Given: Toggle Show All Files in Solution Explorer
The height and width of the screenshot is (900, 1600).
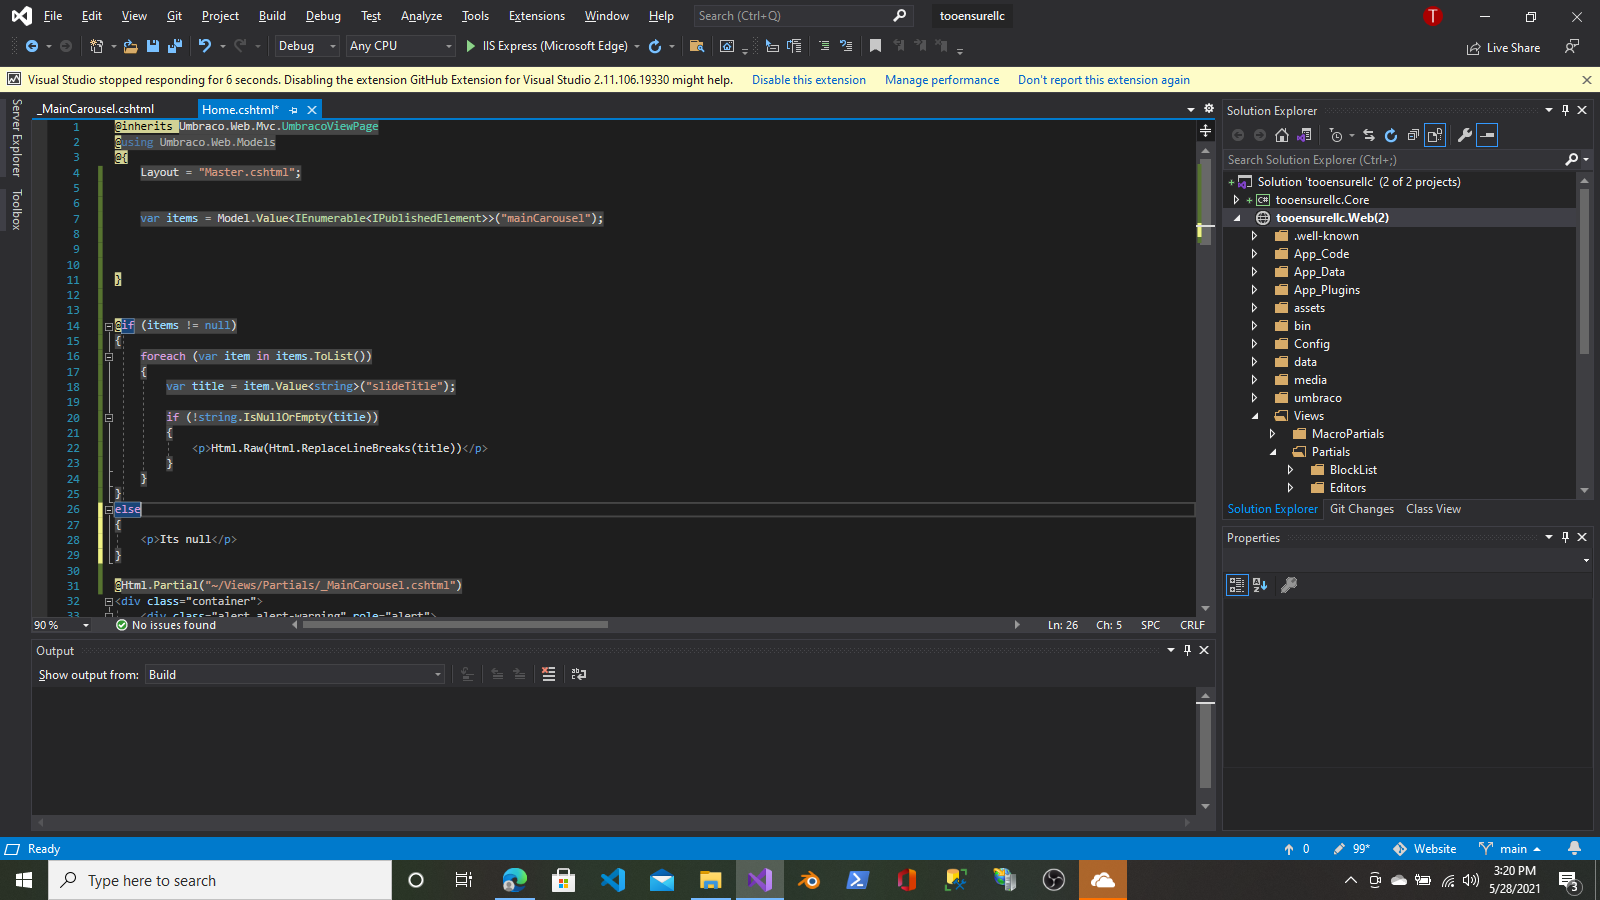Looking at the screenshot, I should point(1435,135).
